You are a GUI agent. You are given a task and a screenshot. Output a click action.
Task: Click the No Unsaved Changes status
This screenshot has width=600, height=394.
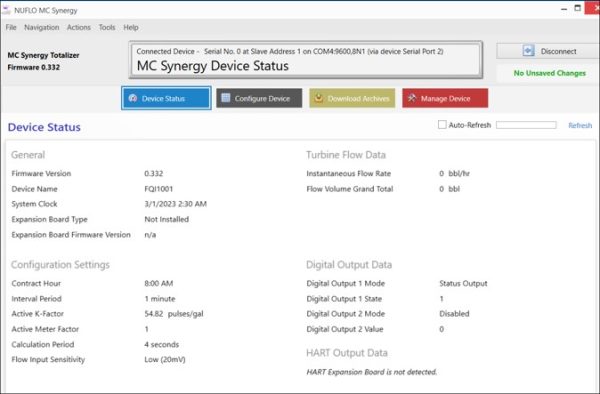(549, 73)
